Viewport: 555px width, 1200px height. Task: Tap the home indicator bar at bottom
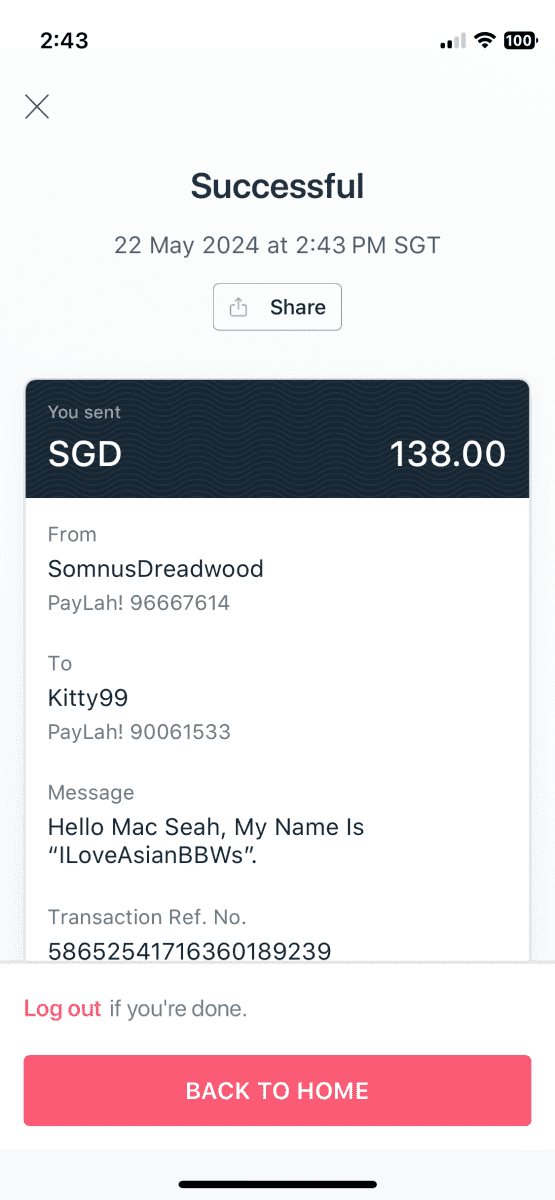pyautogui.click(x=277, y=1185)
